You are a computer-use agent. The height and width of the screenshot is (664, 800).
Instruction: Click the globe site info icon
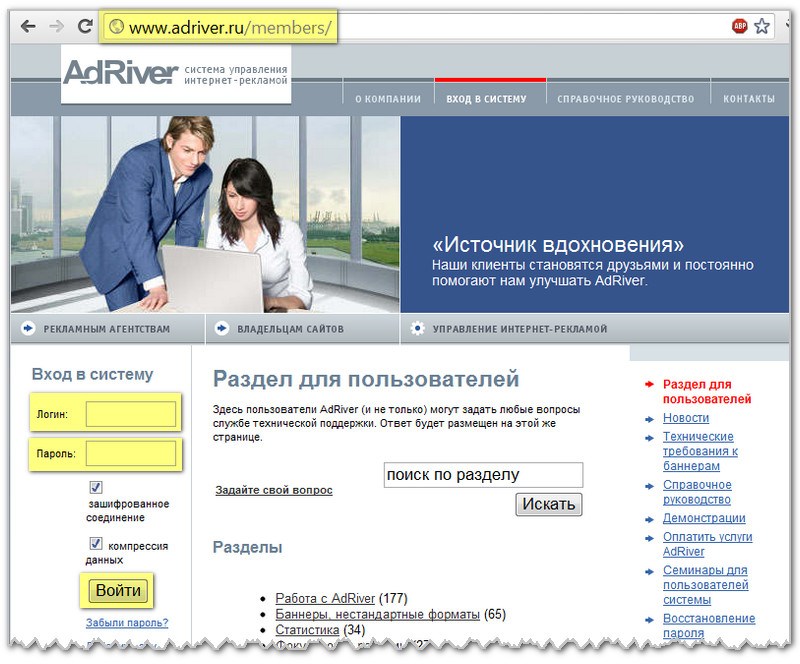point(117,26)
